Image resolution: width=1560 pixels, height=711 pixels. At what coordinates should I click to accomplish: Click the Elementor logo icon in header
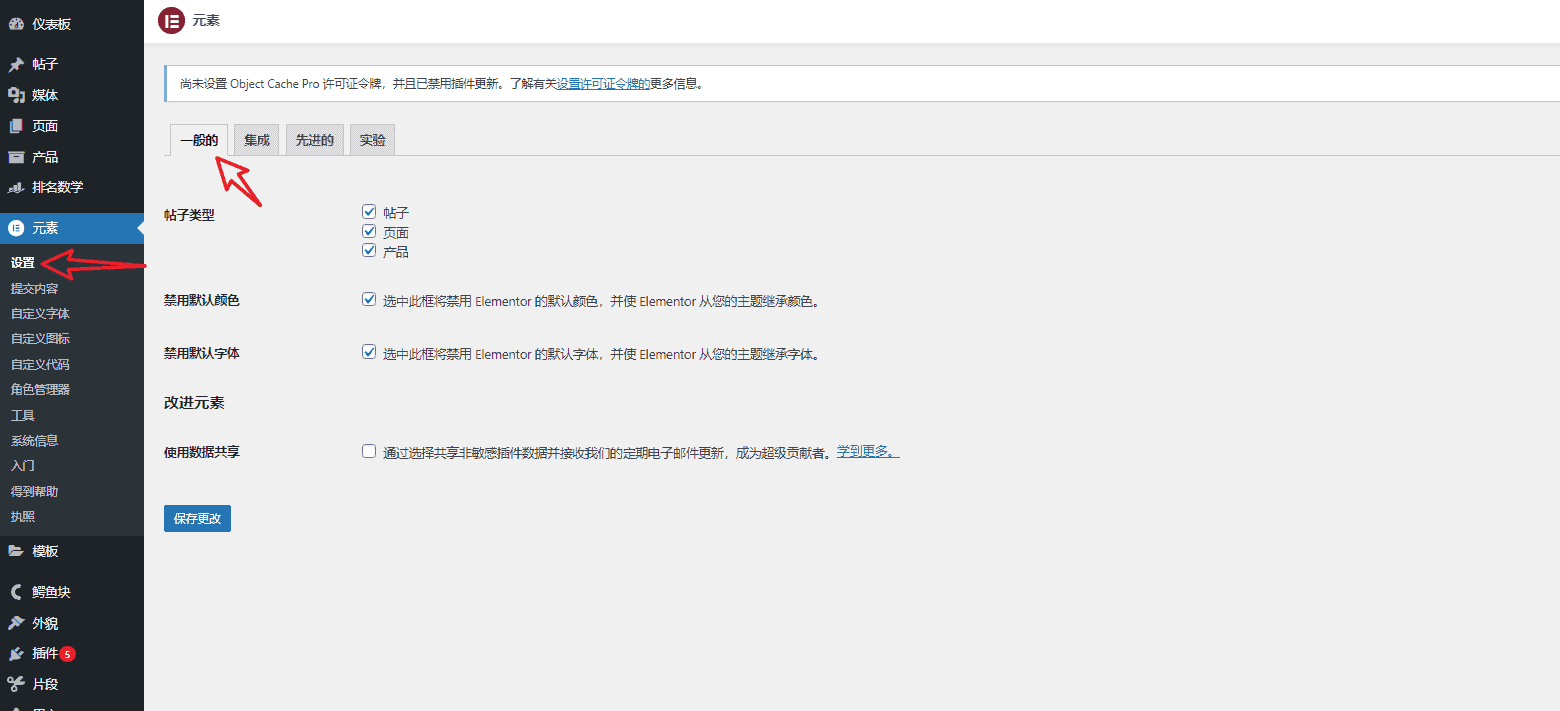pyautogui.click(x=171, y=20)
